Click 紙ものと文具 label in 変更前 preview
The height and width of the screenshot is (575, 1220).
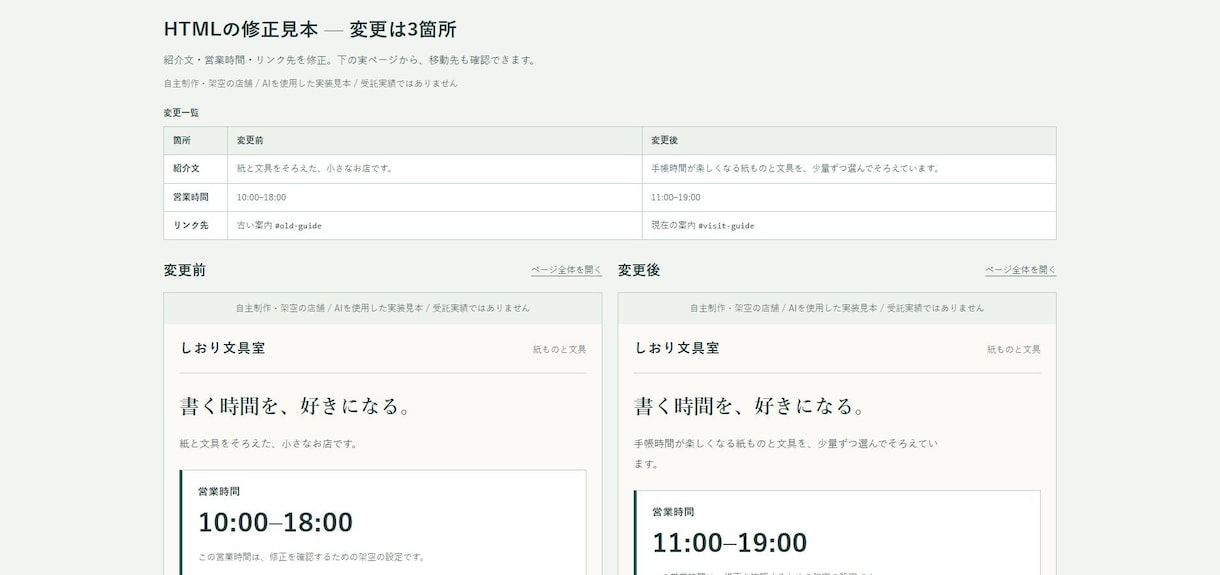[559, 349]
